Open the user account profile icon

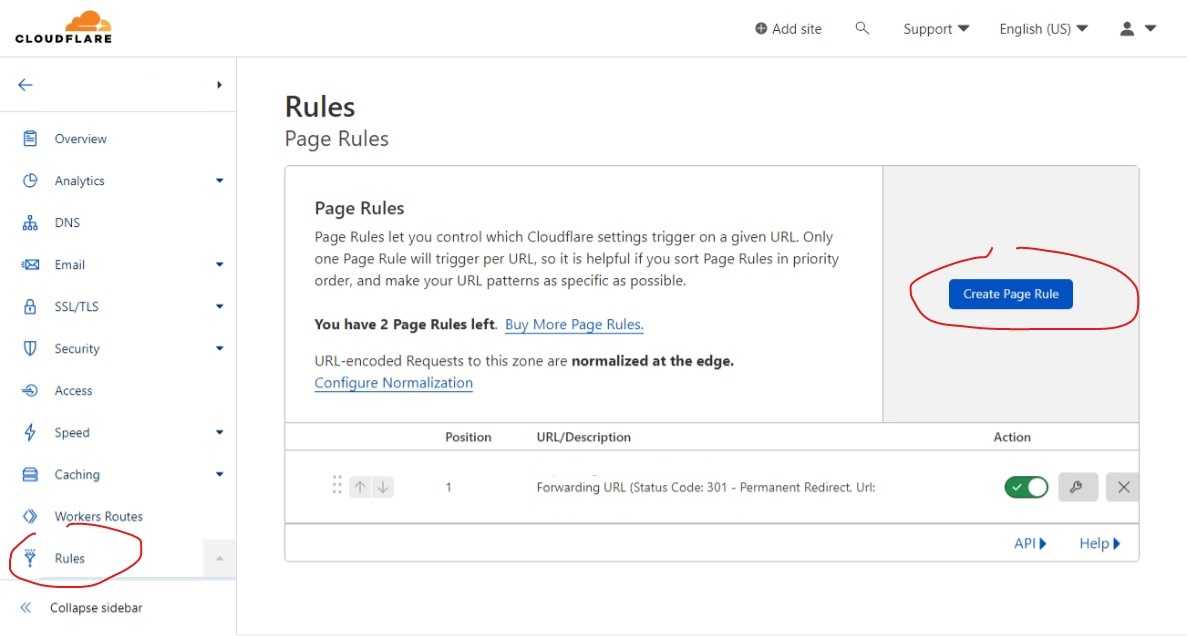(1126, 29)
